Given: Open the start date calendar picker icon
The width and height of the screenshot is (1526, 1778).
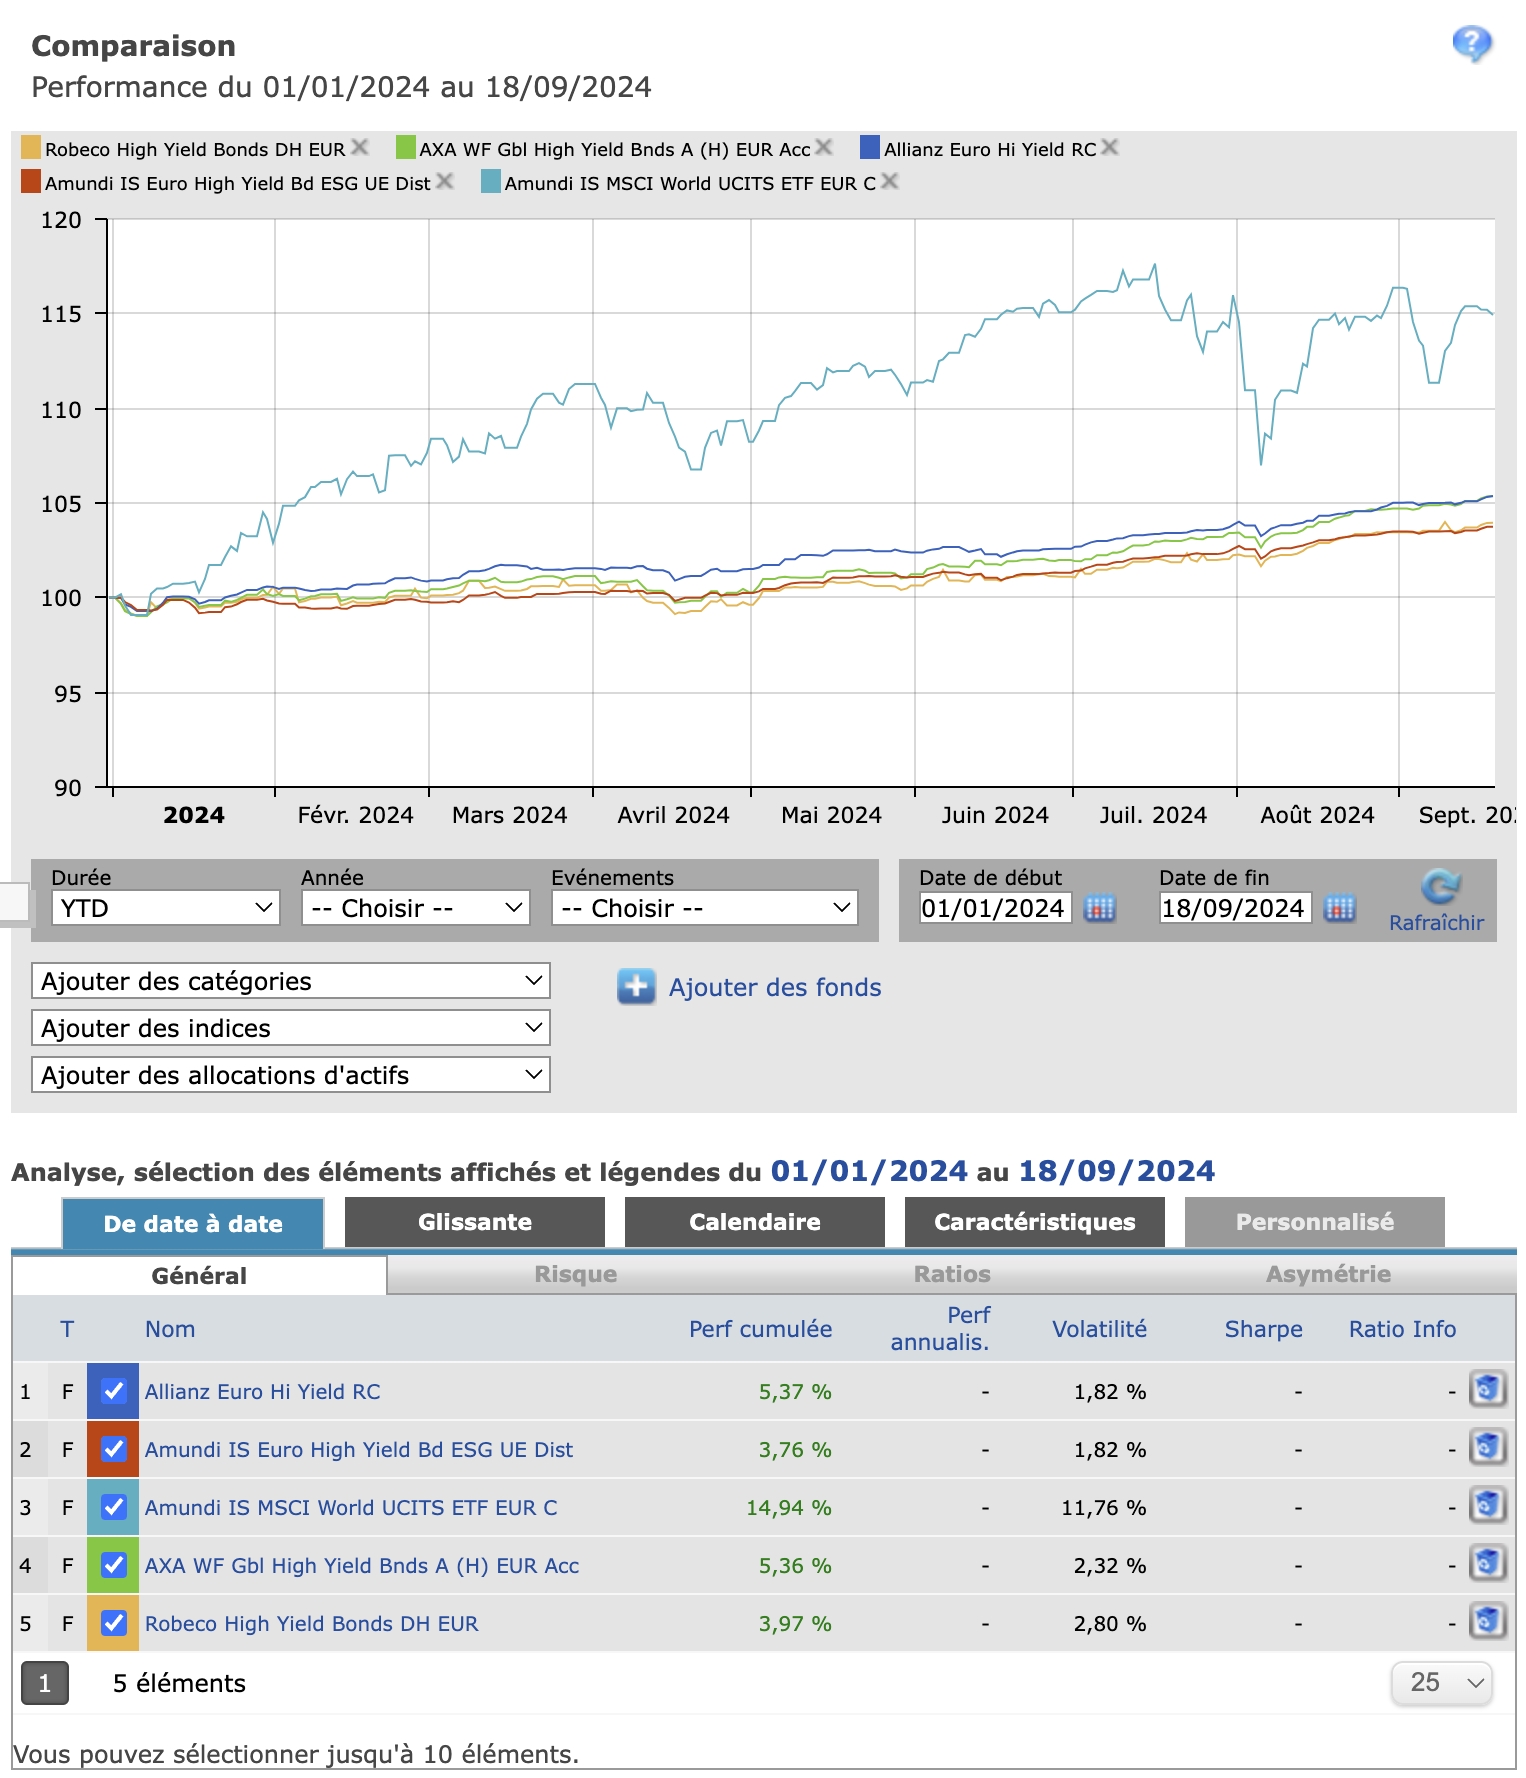Looking at the screenshot, I should [x=1099, y=908].
